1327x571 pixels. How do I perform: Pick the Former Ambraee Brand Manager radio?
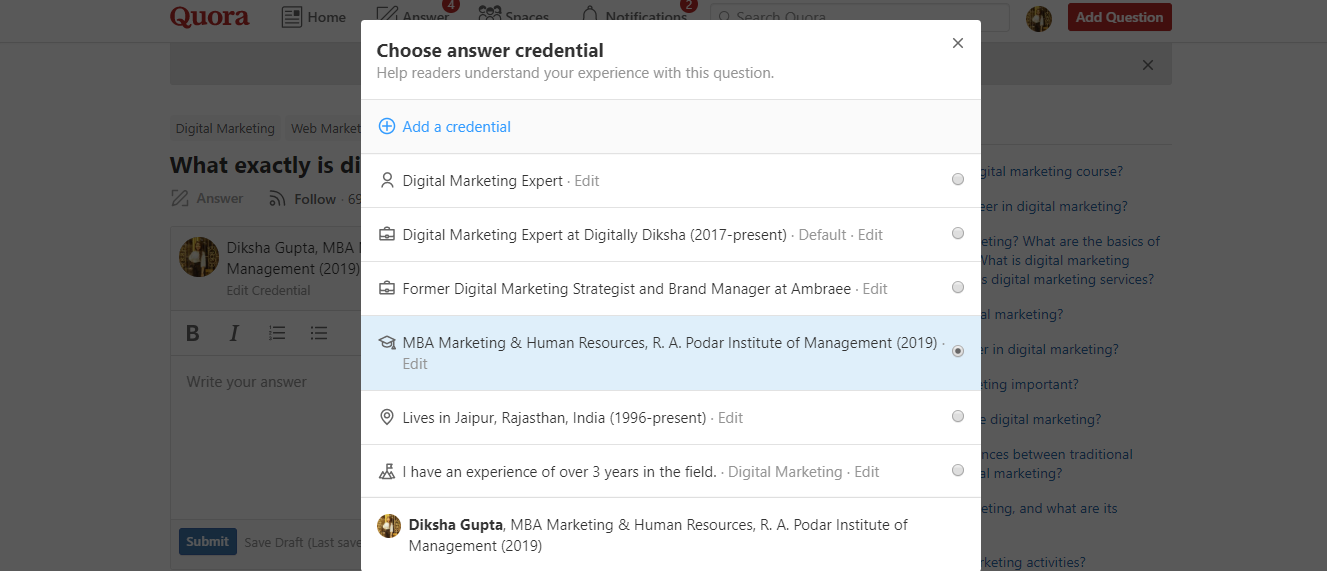tap(958, 288)
